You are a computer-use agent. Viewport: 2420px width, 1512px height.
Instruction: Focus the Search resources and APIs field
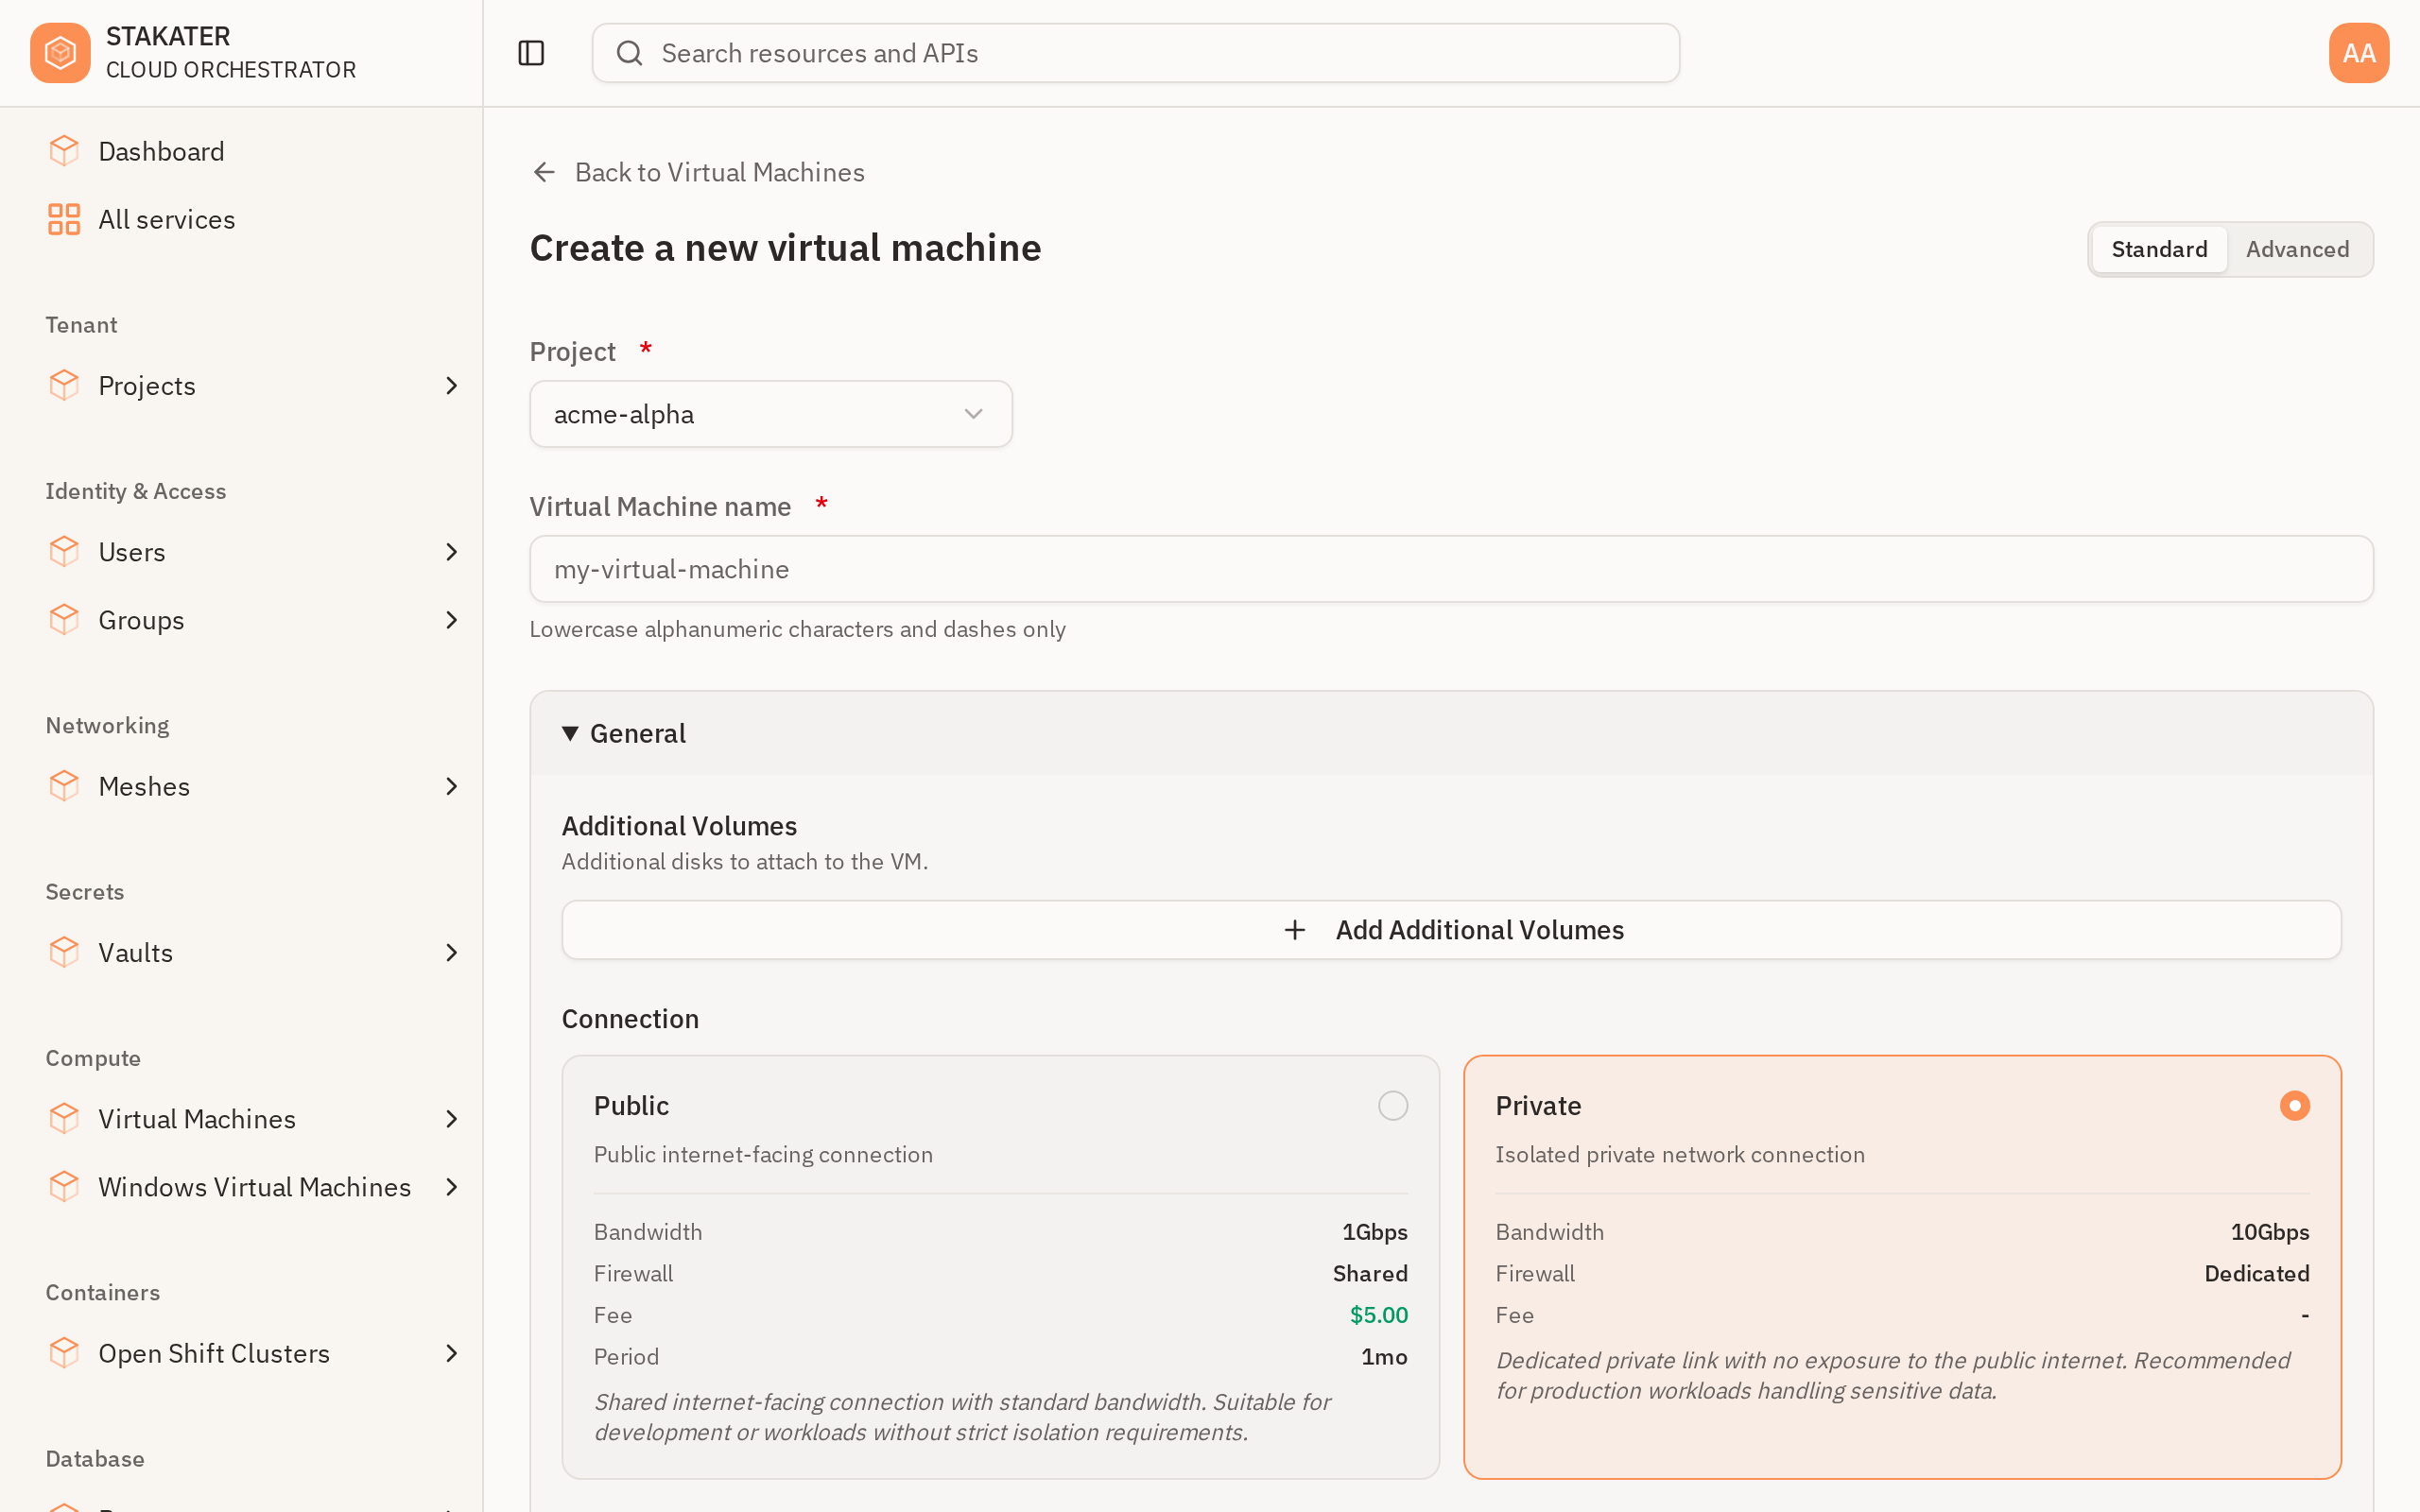(1135, 53)
